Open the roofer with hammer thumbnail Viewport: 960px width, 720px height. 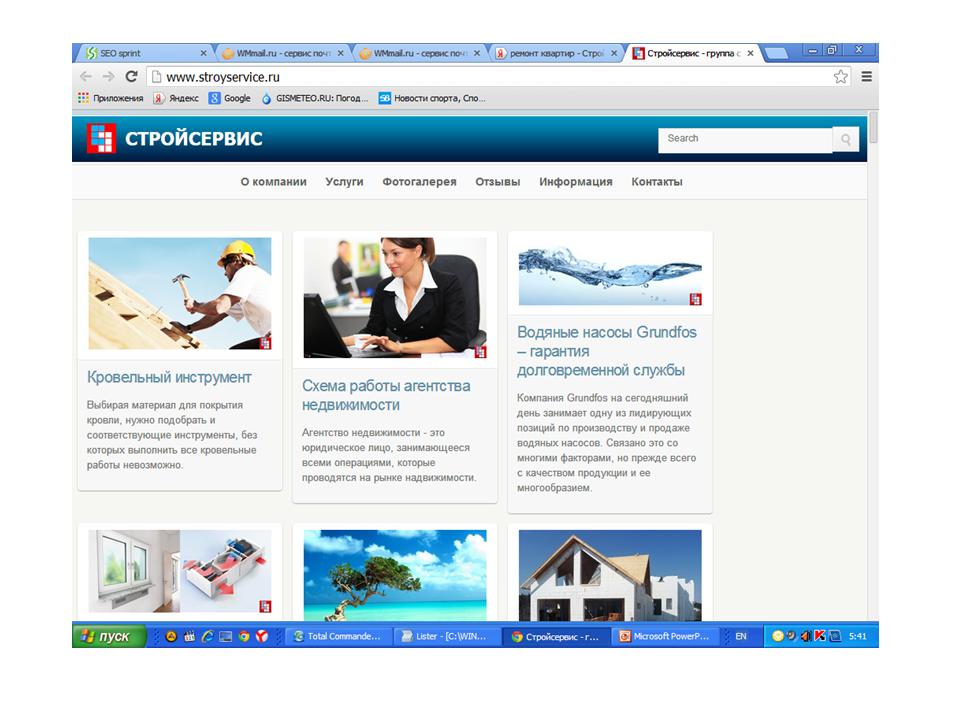pos(179,293)
